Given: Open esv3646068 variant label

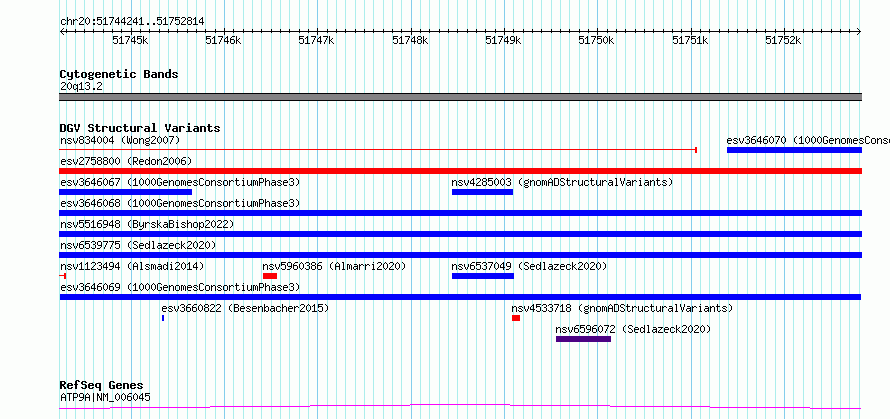Looking at the screenshot, I should (180, 203).
